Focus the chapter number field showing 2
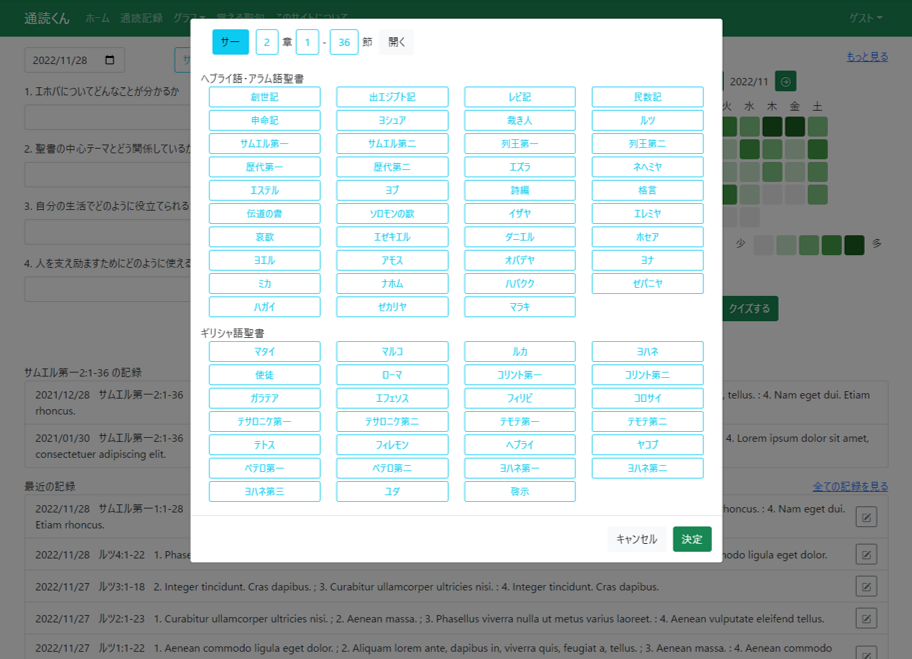 [x=267, y=42]
